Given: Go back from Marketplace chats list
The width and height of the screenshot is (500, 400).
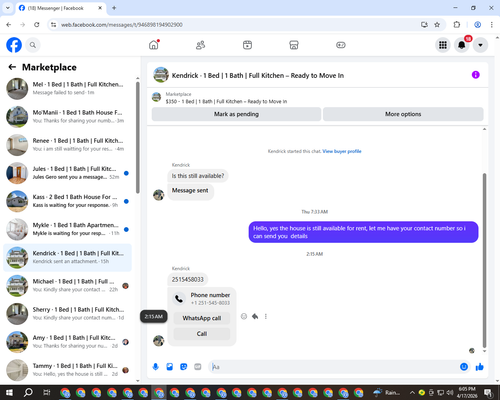Looking at the screenshot, I should point(12,67).
